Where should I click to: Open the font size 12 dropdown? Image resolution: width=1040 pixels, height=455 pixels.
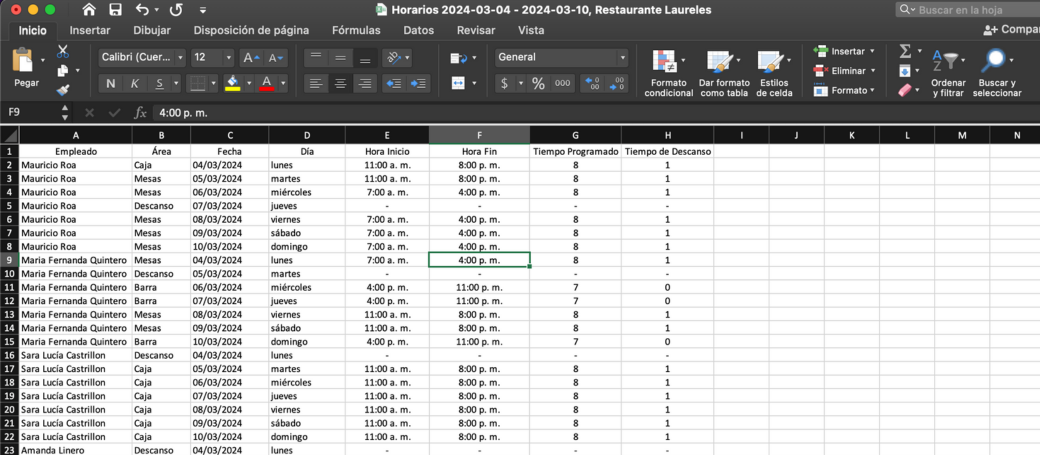pyautogui.click(x=212, y=58)
